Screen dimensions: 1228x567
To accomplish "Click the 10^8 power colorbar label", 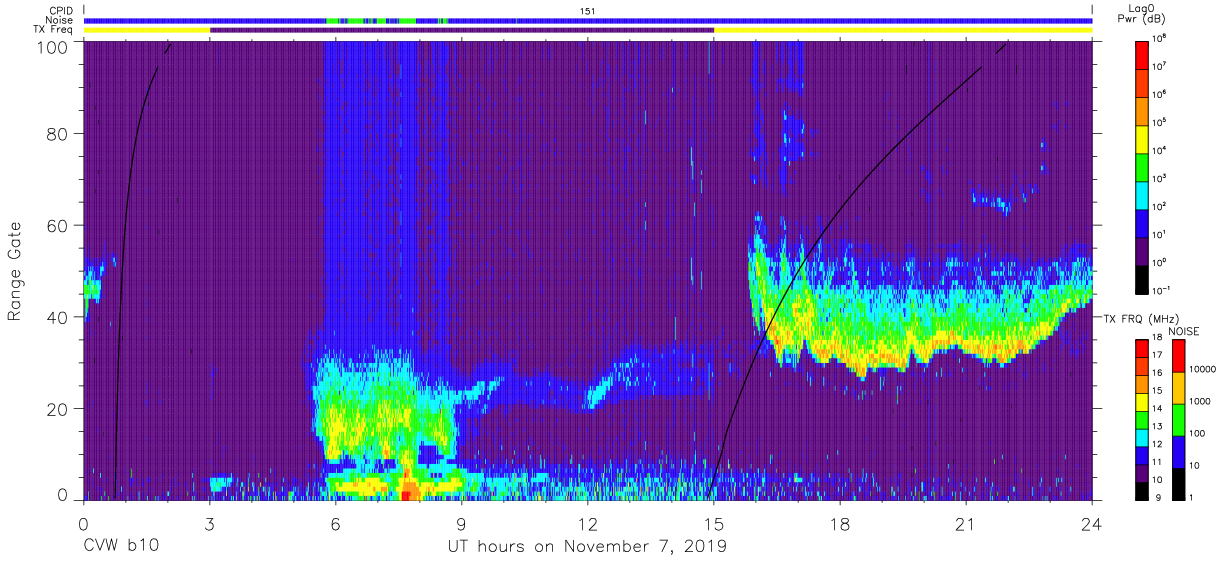I will tap(1160, 38).
